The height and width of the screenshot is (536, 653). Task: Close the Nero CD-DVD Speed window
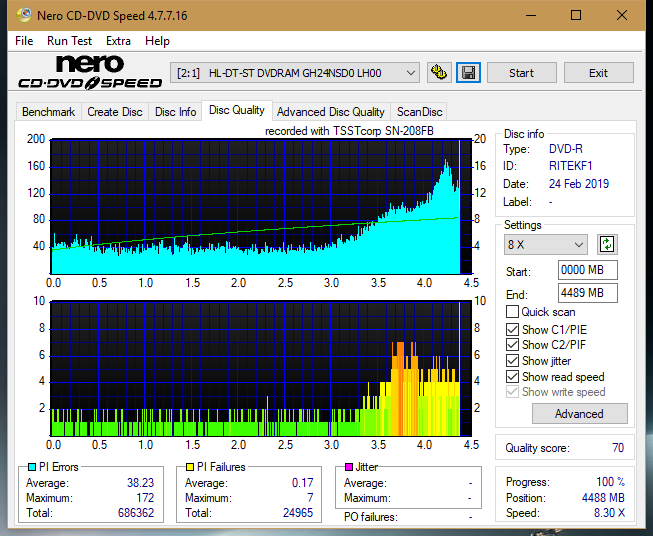[x=622, y=15]
